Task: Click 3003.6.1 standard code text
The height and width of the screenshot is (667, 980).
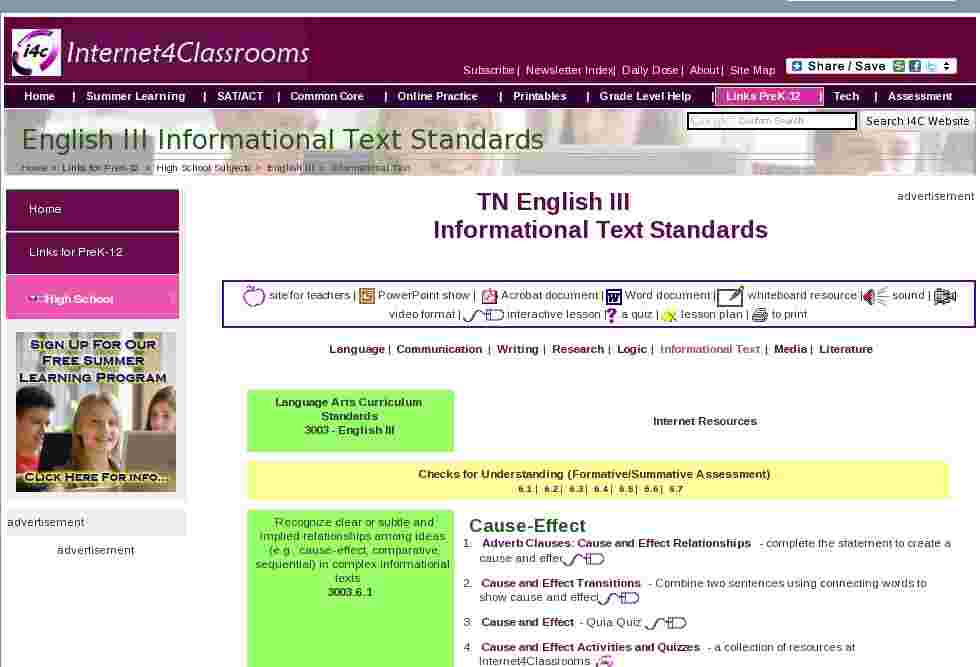Action: click(350, 592)
